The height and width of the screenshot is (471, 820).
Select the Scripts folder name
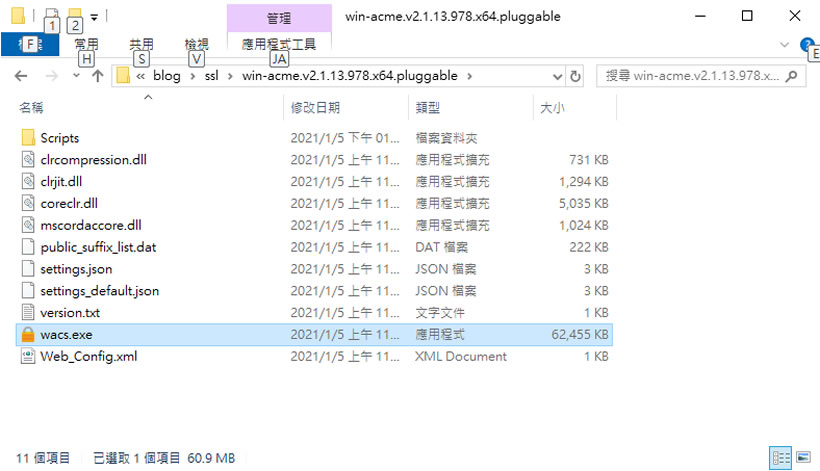click(x=60, y=138)
